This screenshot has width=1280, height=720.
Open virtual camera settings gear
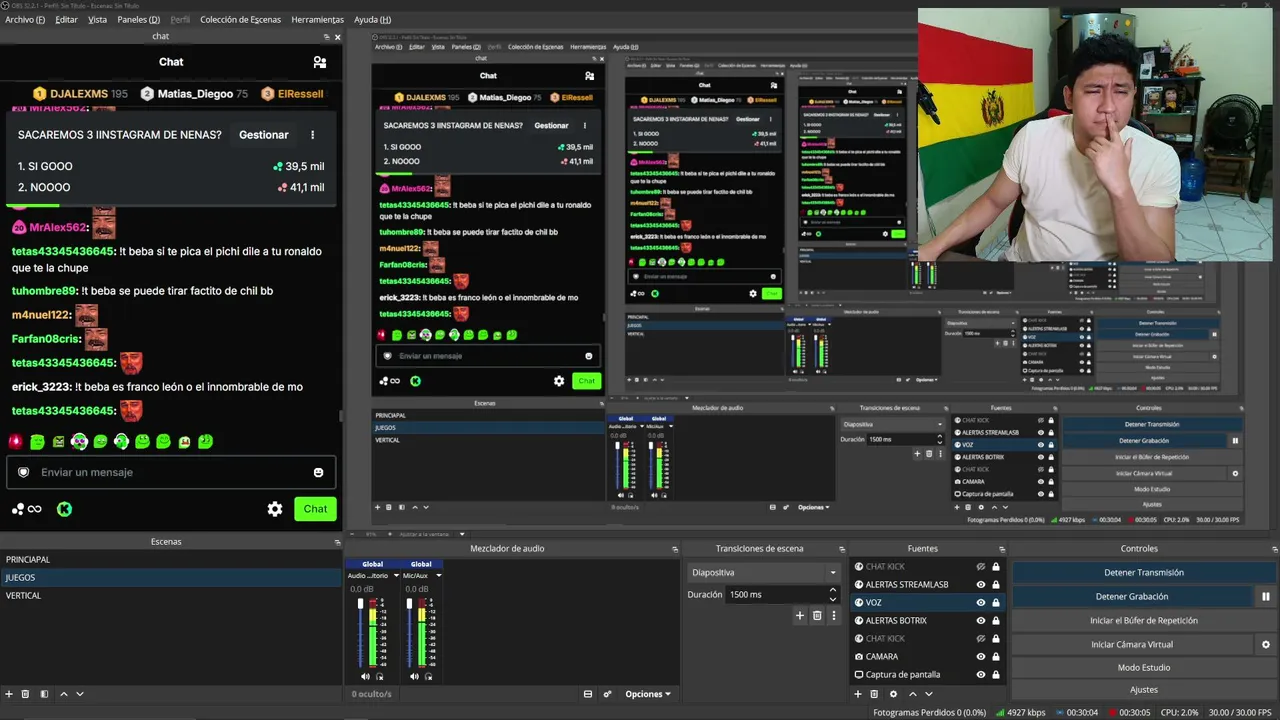[1265, 645]
